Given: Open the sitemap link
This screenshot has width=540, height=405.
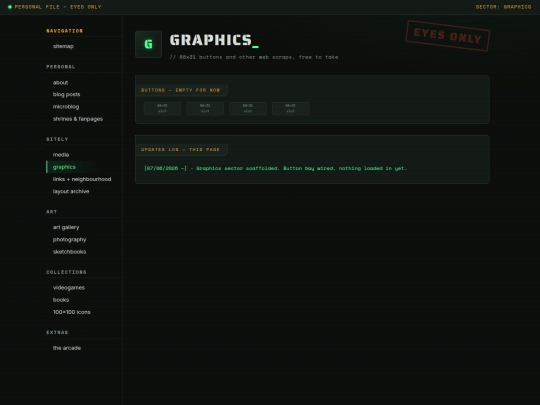Looking at the screenshot, I should 63,46.
